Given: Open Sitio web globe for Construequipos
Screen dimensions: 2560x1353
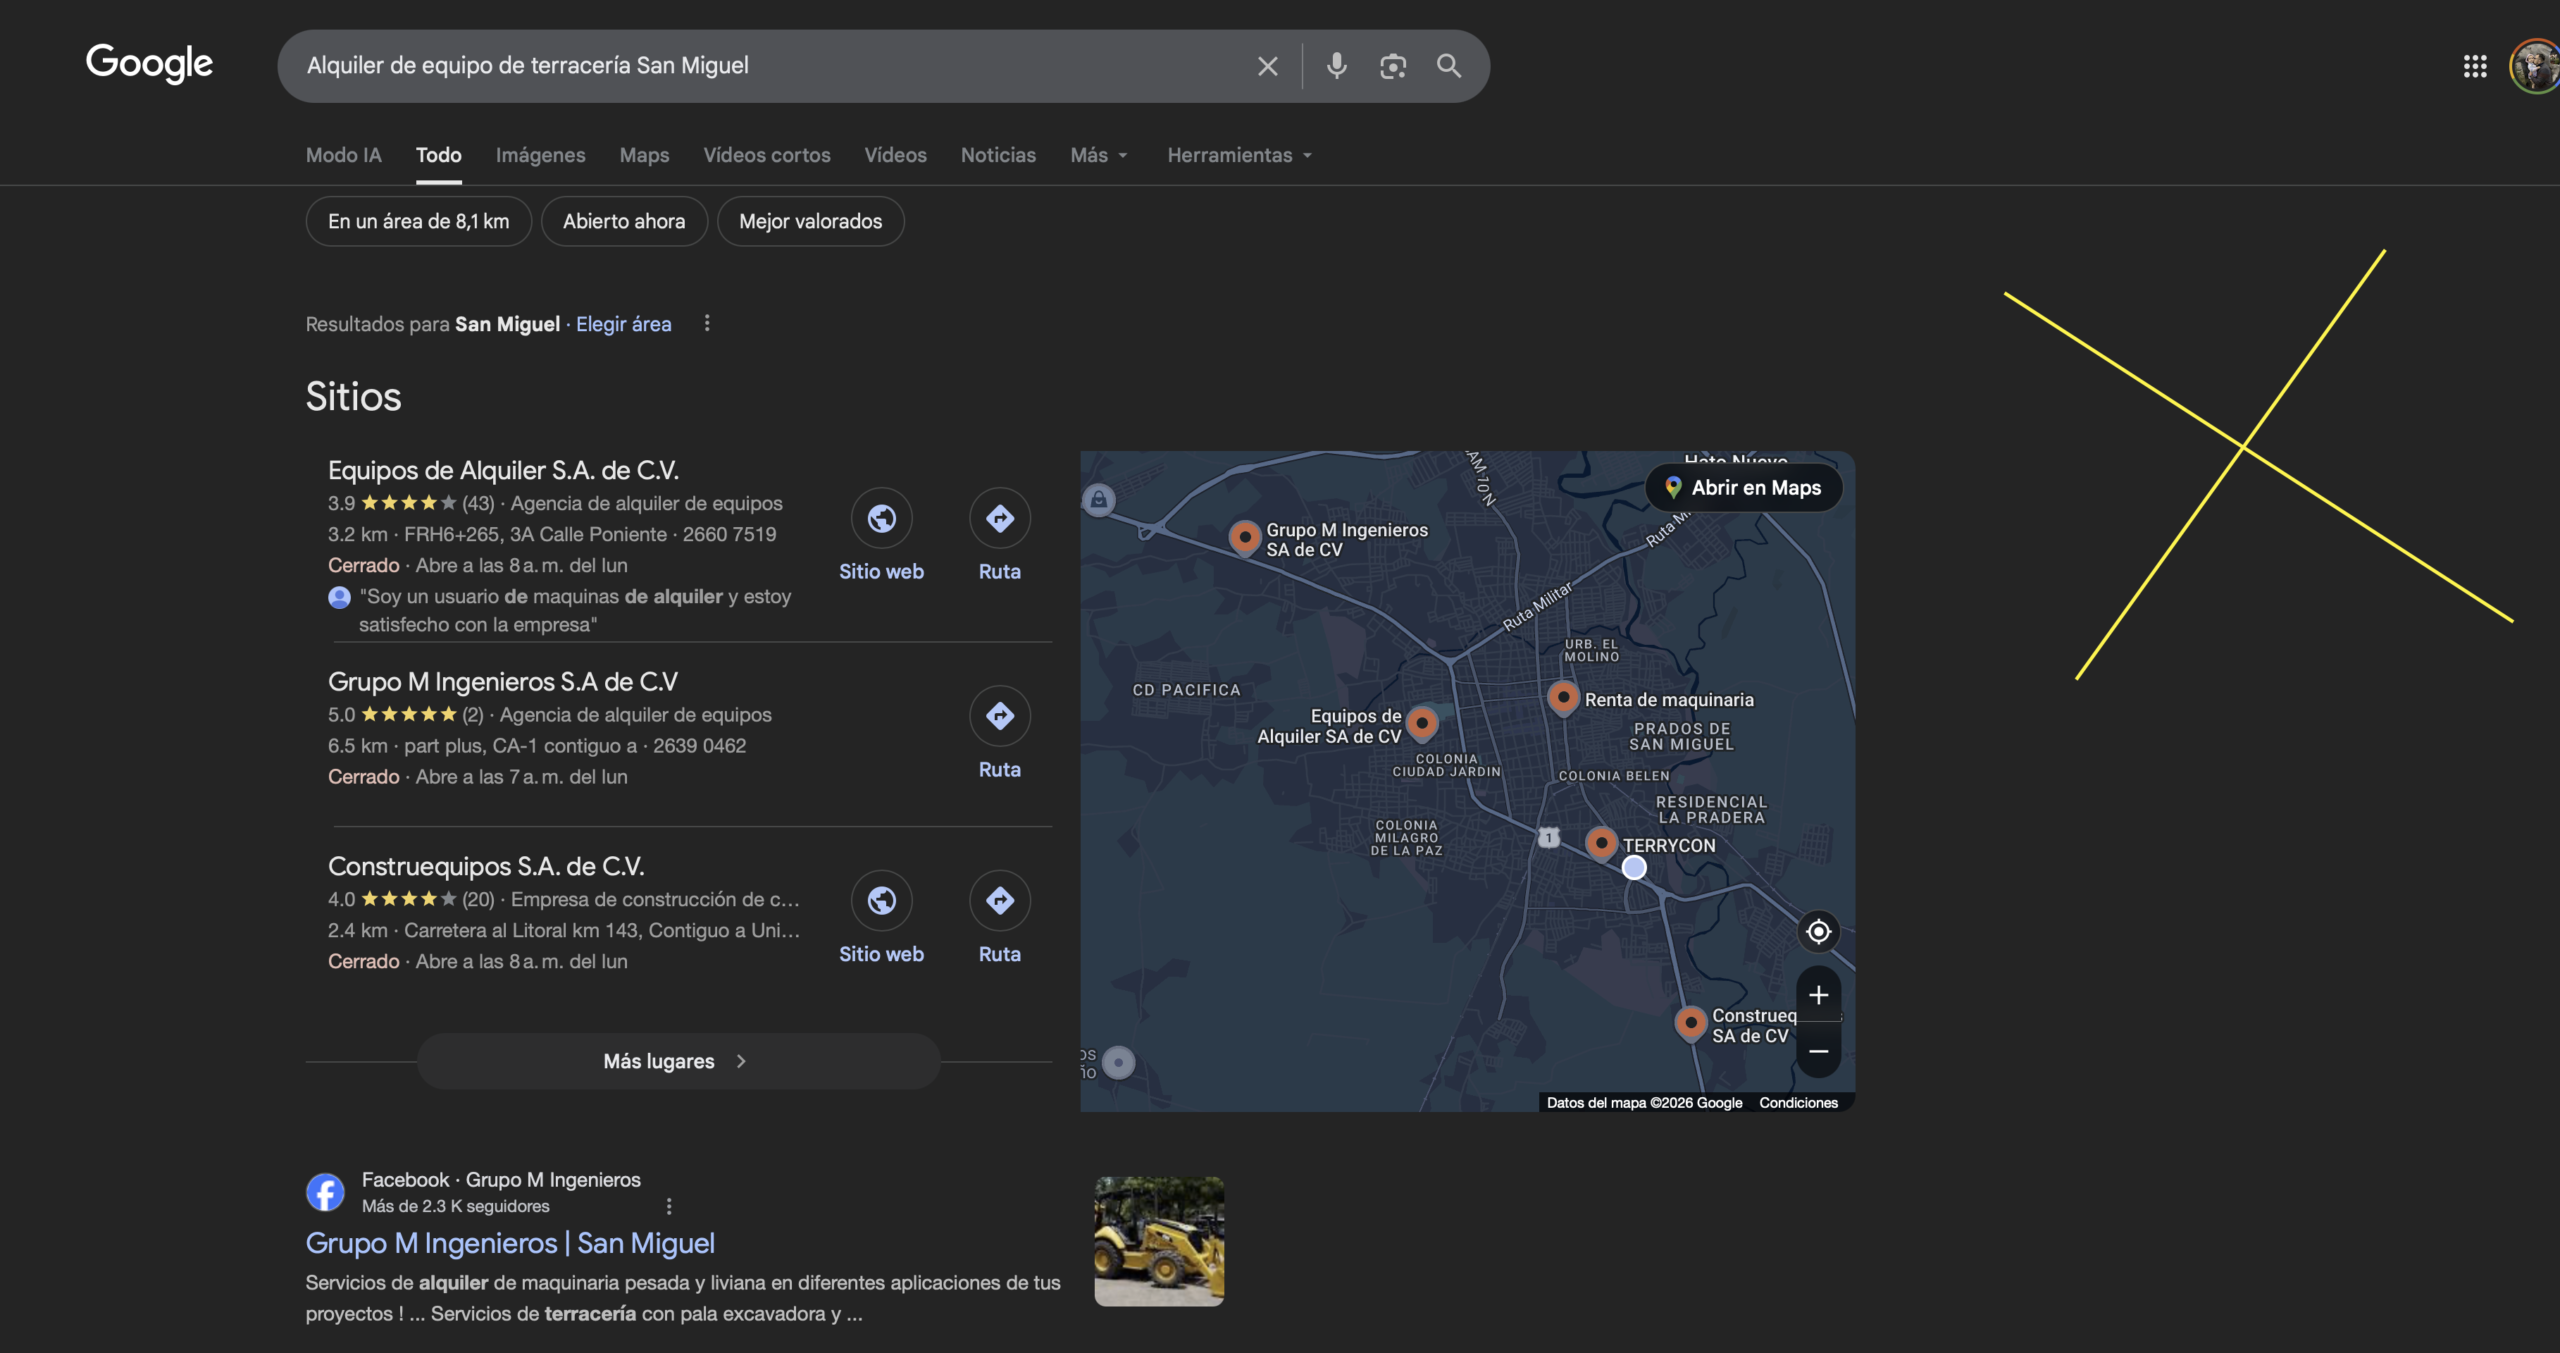Looking at the screenshot, I should tap(881, 901).
